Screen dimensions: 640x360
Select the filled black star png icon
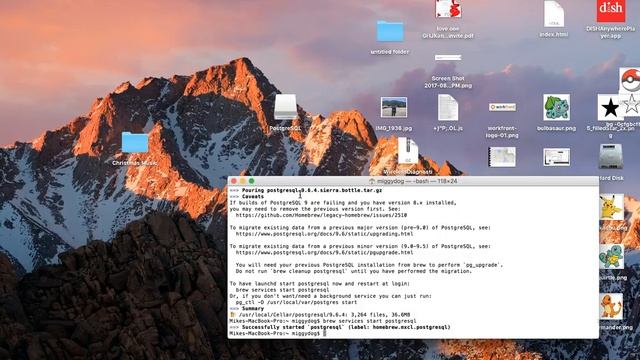click(610, 108)
